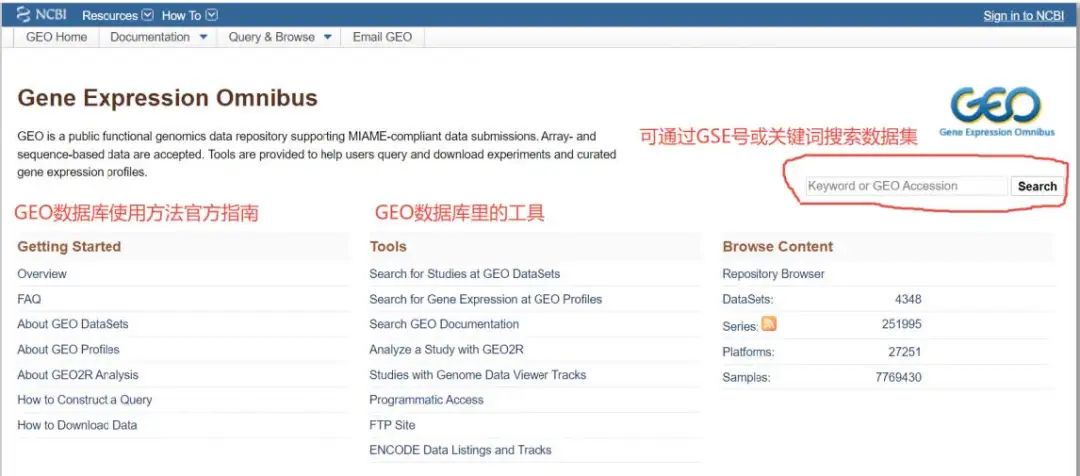1080x476 pixels.
Task: Open Search GEO Documentation link
Action: (x=444, y=324)
